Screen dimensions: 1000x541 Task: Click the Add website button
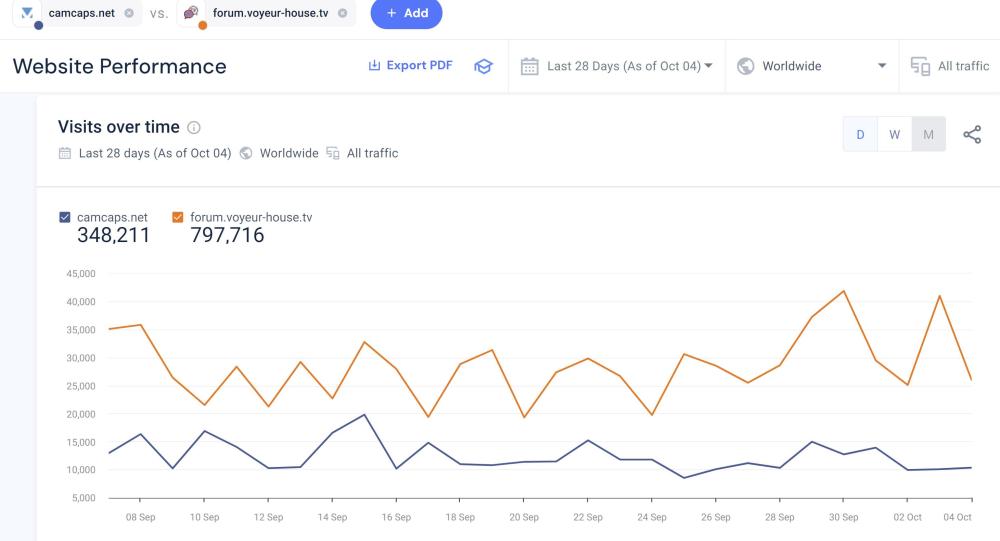pos(406,13)
